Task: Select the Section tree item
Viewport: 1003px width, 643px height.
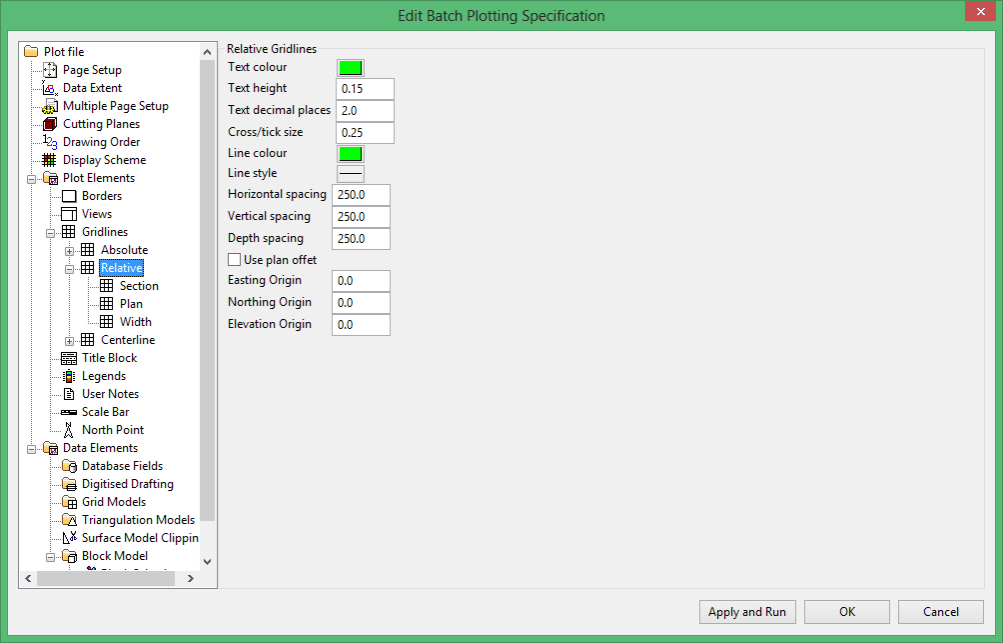Action: [x=139, y=286]
